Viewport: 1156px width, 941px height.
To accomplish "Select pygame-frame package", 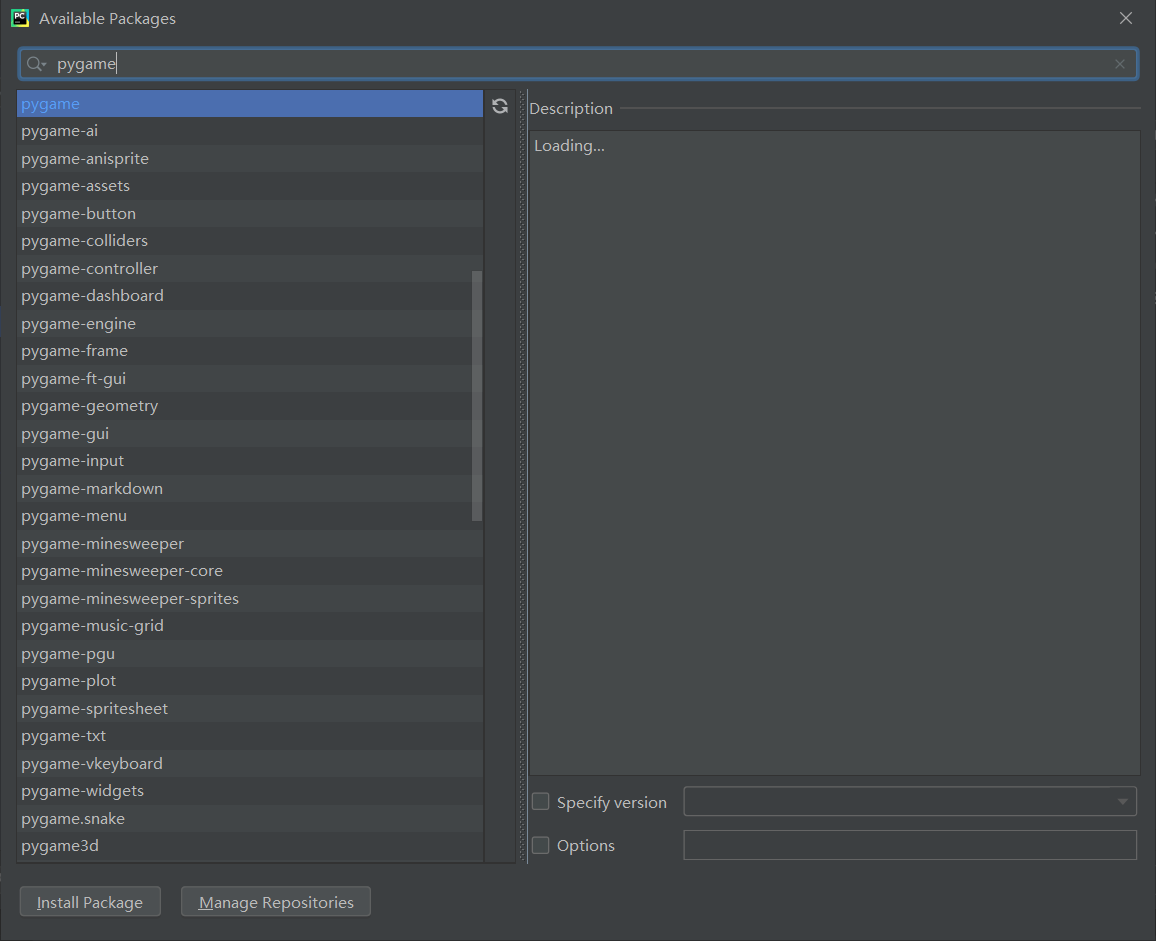I will 250,351.
